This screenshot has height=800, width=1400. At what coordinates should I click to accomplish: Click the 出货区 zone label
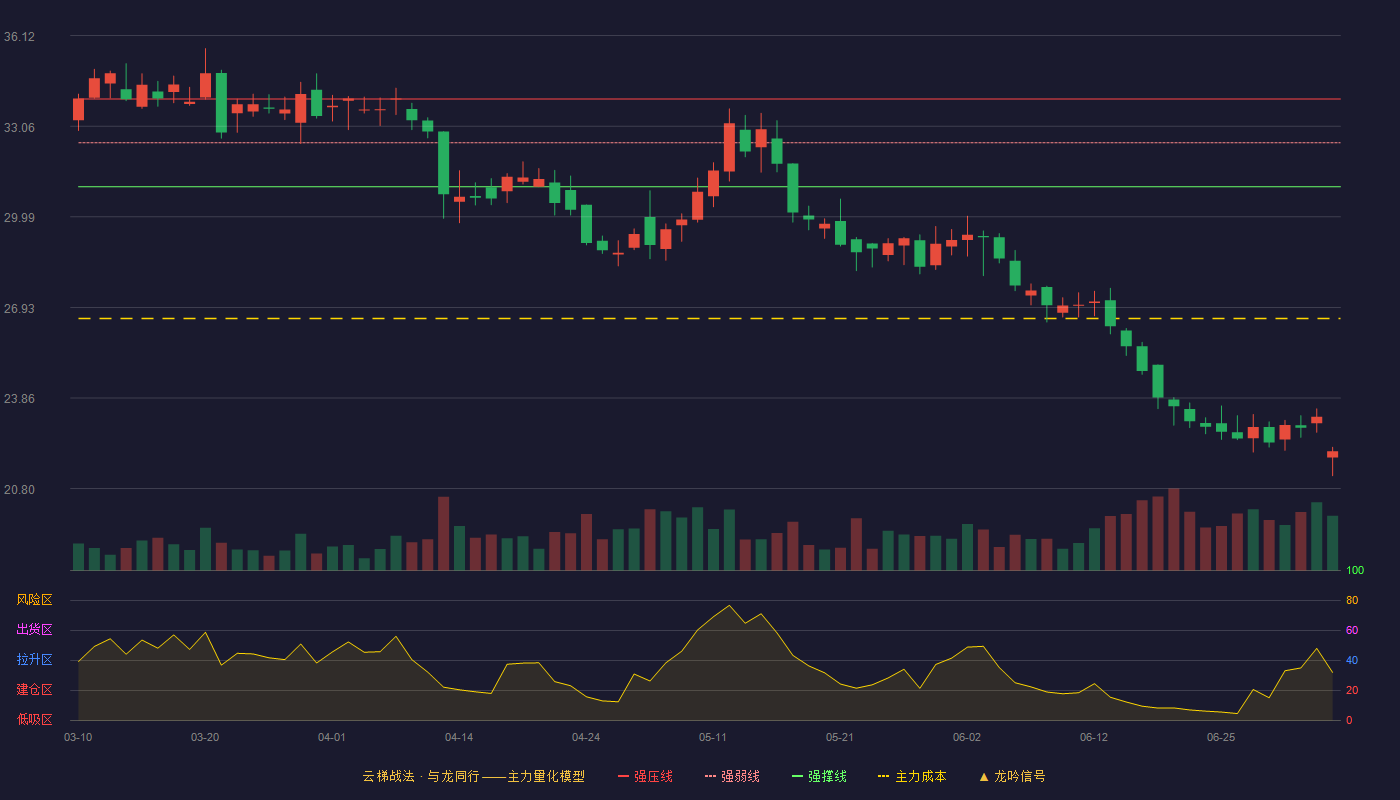(34, 630)
